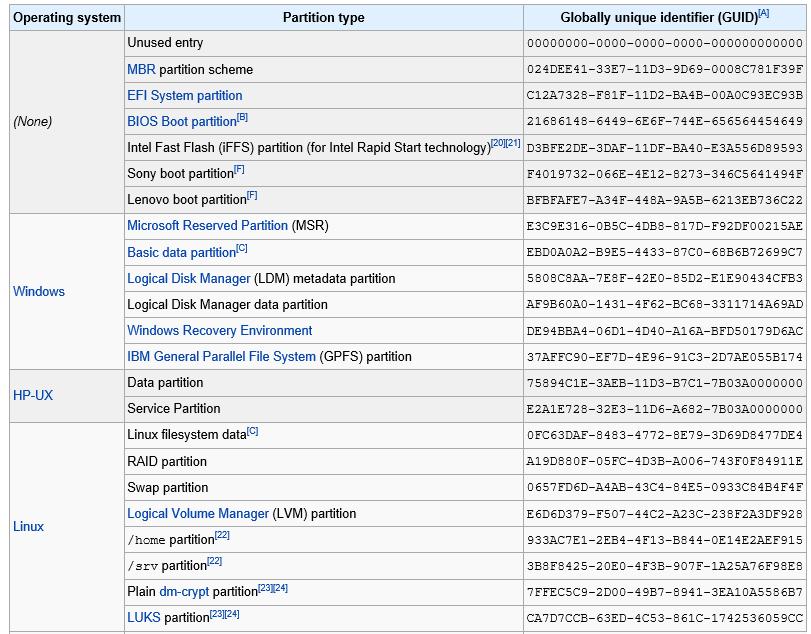Click footnote [F] beside Sony boot partition
This screenshot has height=634, width=811.
pos(239,169)
